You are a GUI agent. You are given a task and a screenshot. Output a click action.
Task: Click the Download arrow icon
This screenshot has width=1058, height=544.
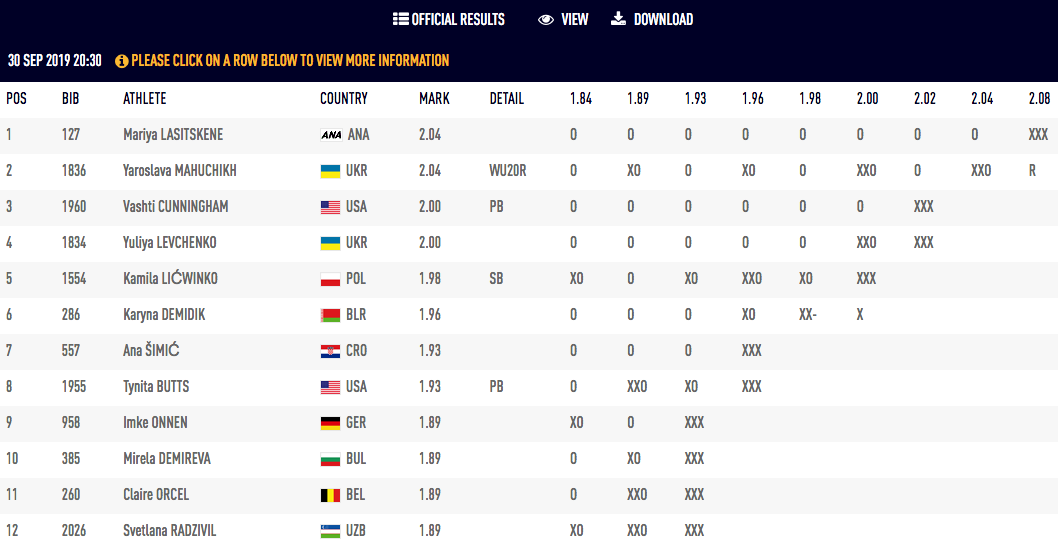[x=619, y=19]
